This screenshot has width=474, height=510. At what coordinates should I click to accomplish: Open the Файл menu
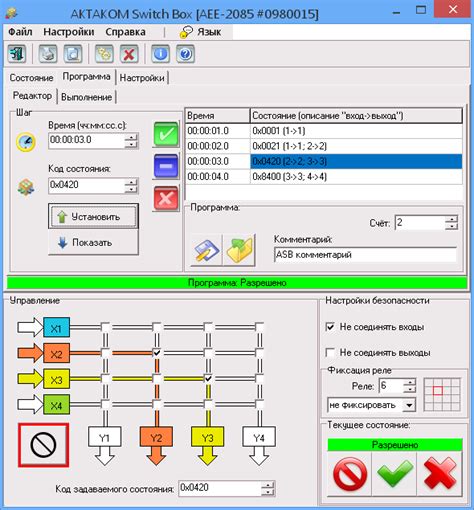(20, 32)
